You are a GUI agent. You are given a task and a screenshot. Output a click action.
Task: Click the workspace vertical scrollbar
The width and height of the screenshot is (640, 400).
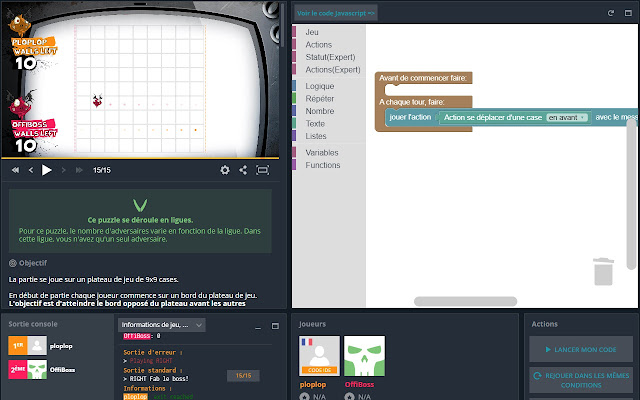click(631, 194)
